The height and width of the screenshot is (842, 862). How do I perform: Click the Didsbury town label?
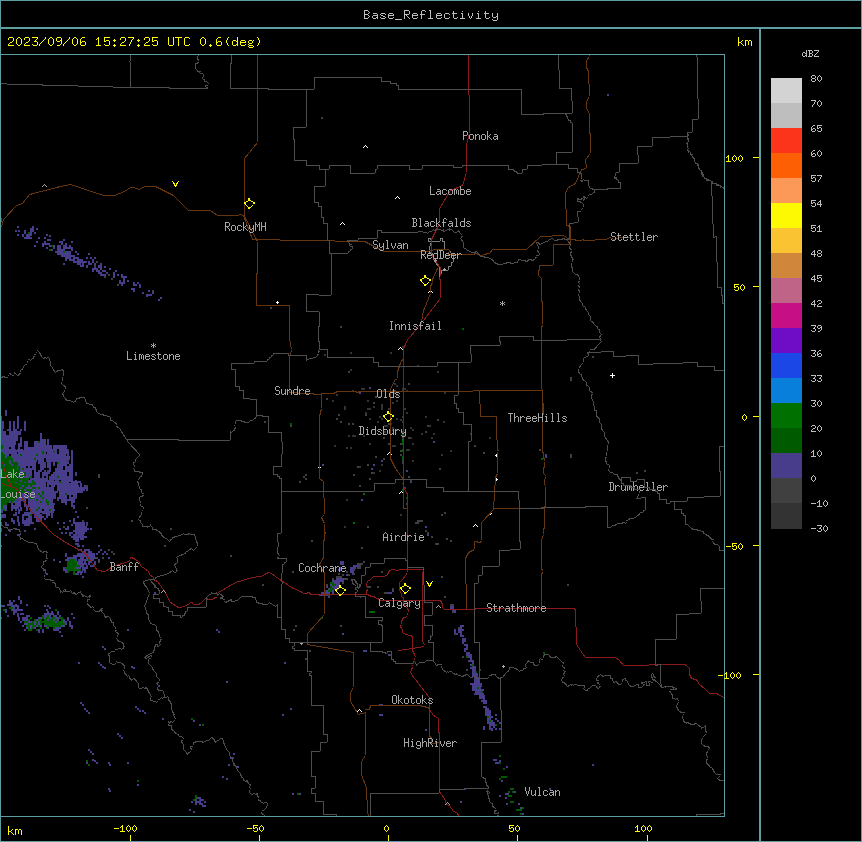click(x=383, y=431)
